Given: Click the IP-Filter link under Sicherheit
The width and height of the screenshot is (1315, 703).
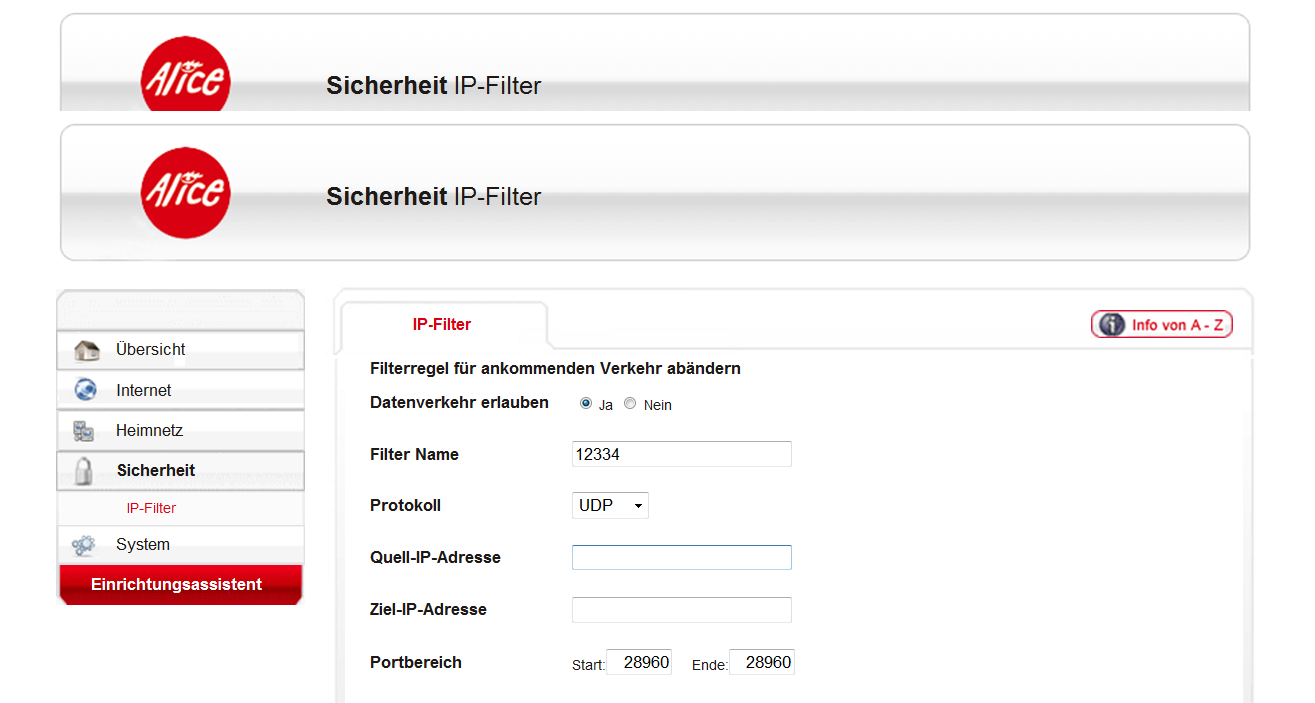Looking at the screenshot, I should pyautogui.click(x=151, y=508).
